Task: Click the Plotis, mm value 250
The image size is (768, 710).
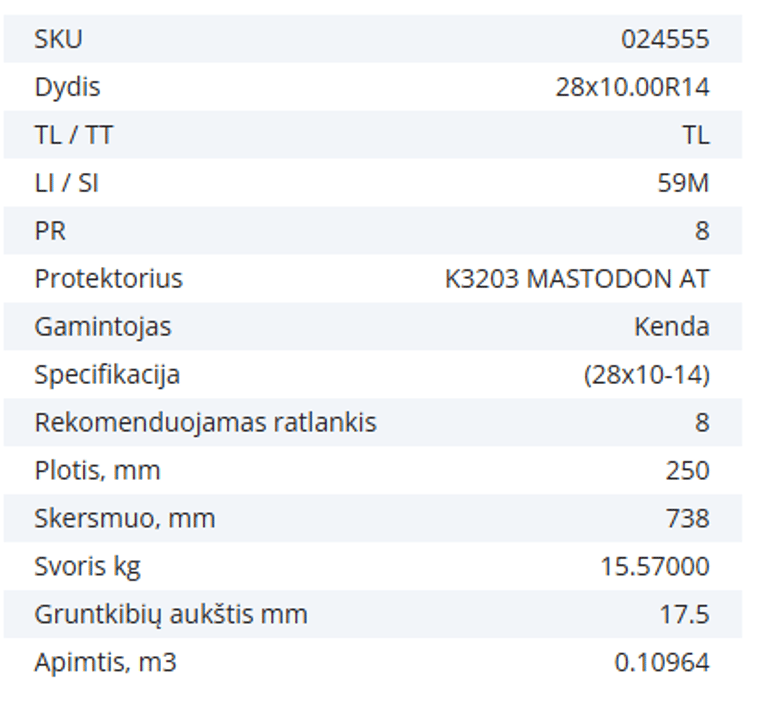Action: [x=687, y=470]
